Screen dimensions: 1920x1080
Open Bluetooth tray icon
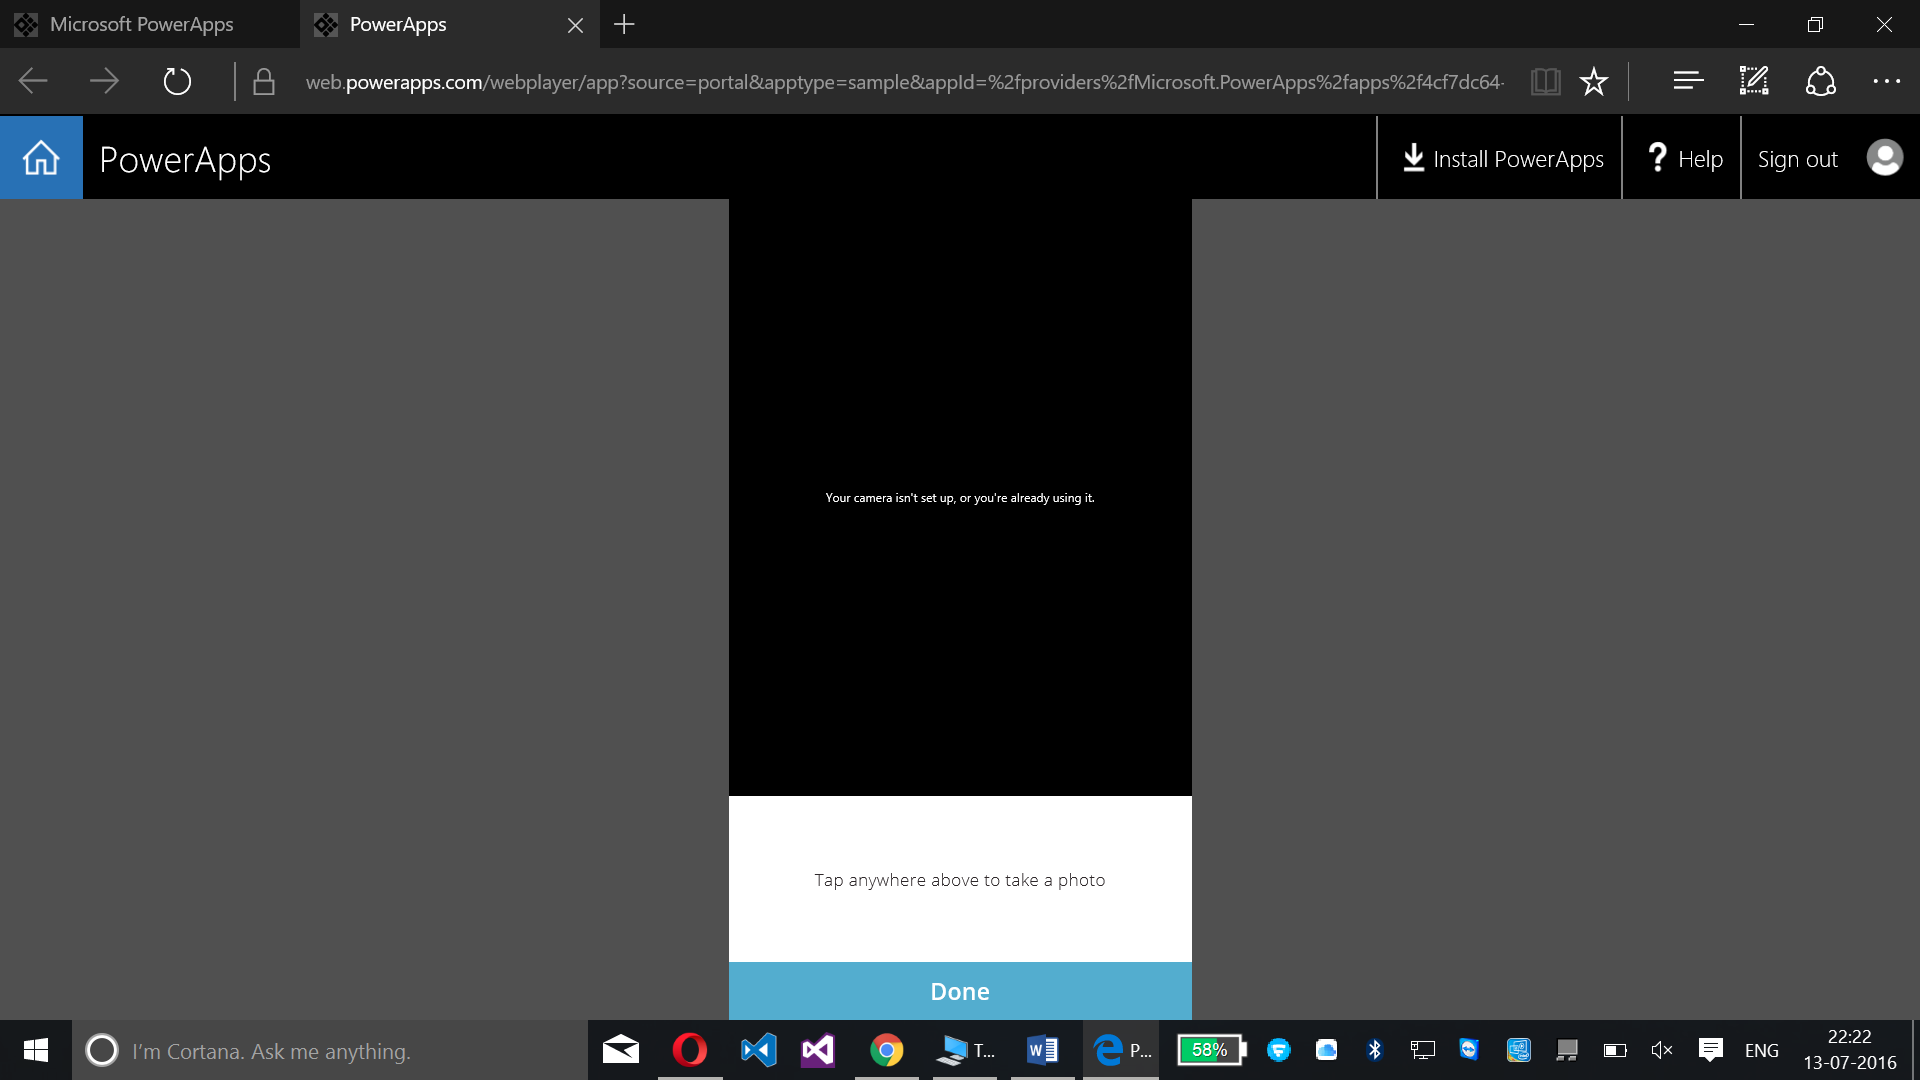click(x=1374, y=1050)
